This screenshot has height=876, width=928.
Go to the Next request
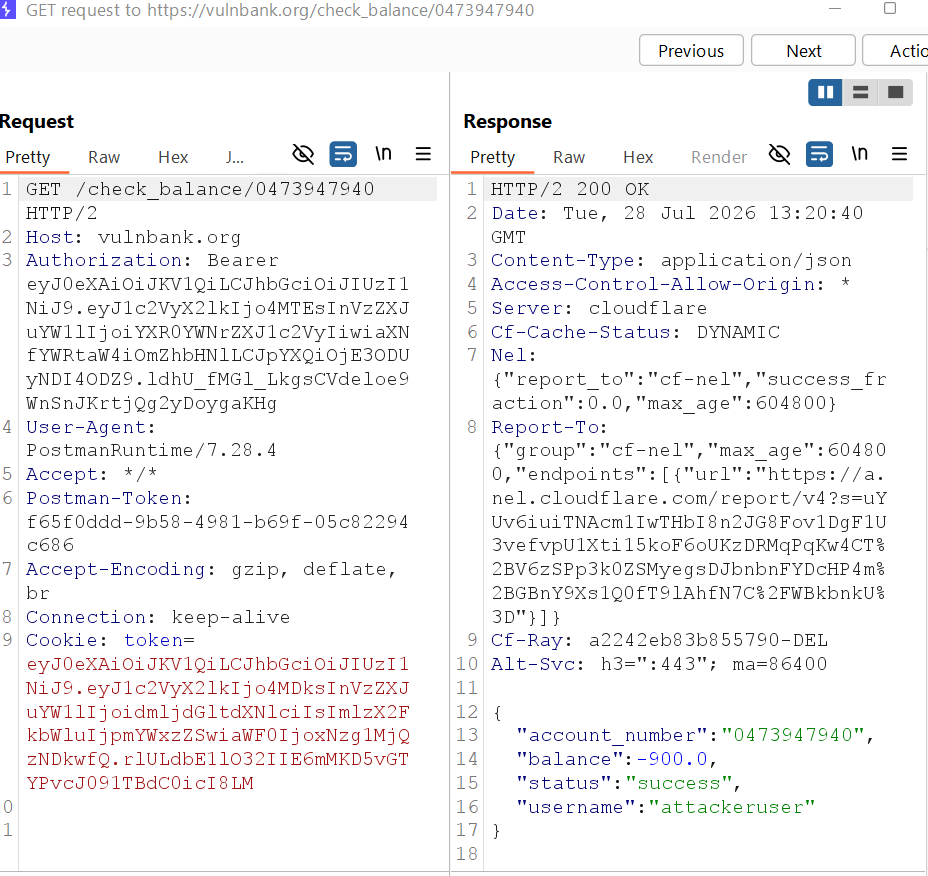804,51
